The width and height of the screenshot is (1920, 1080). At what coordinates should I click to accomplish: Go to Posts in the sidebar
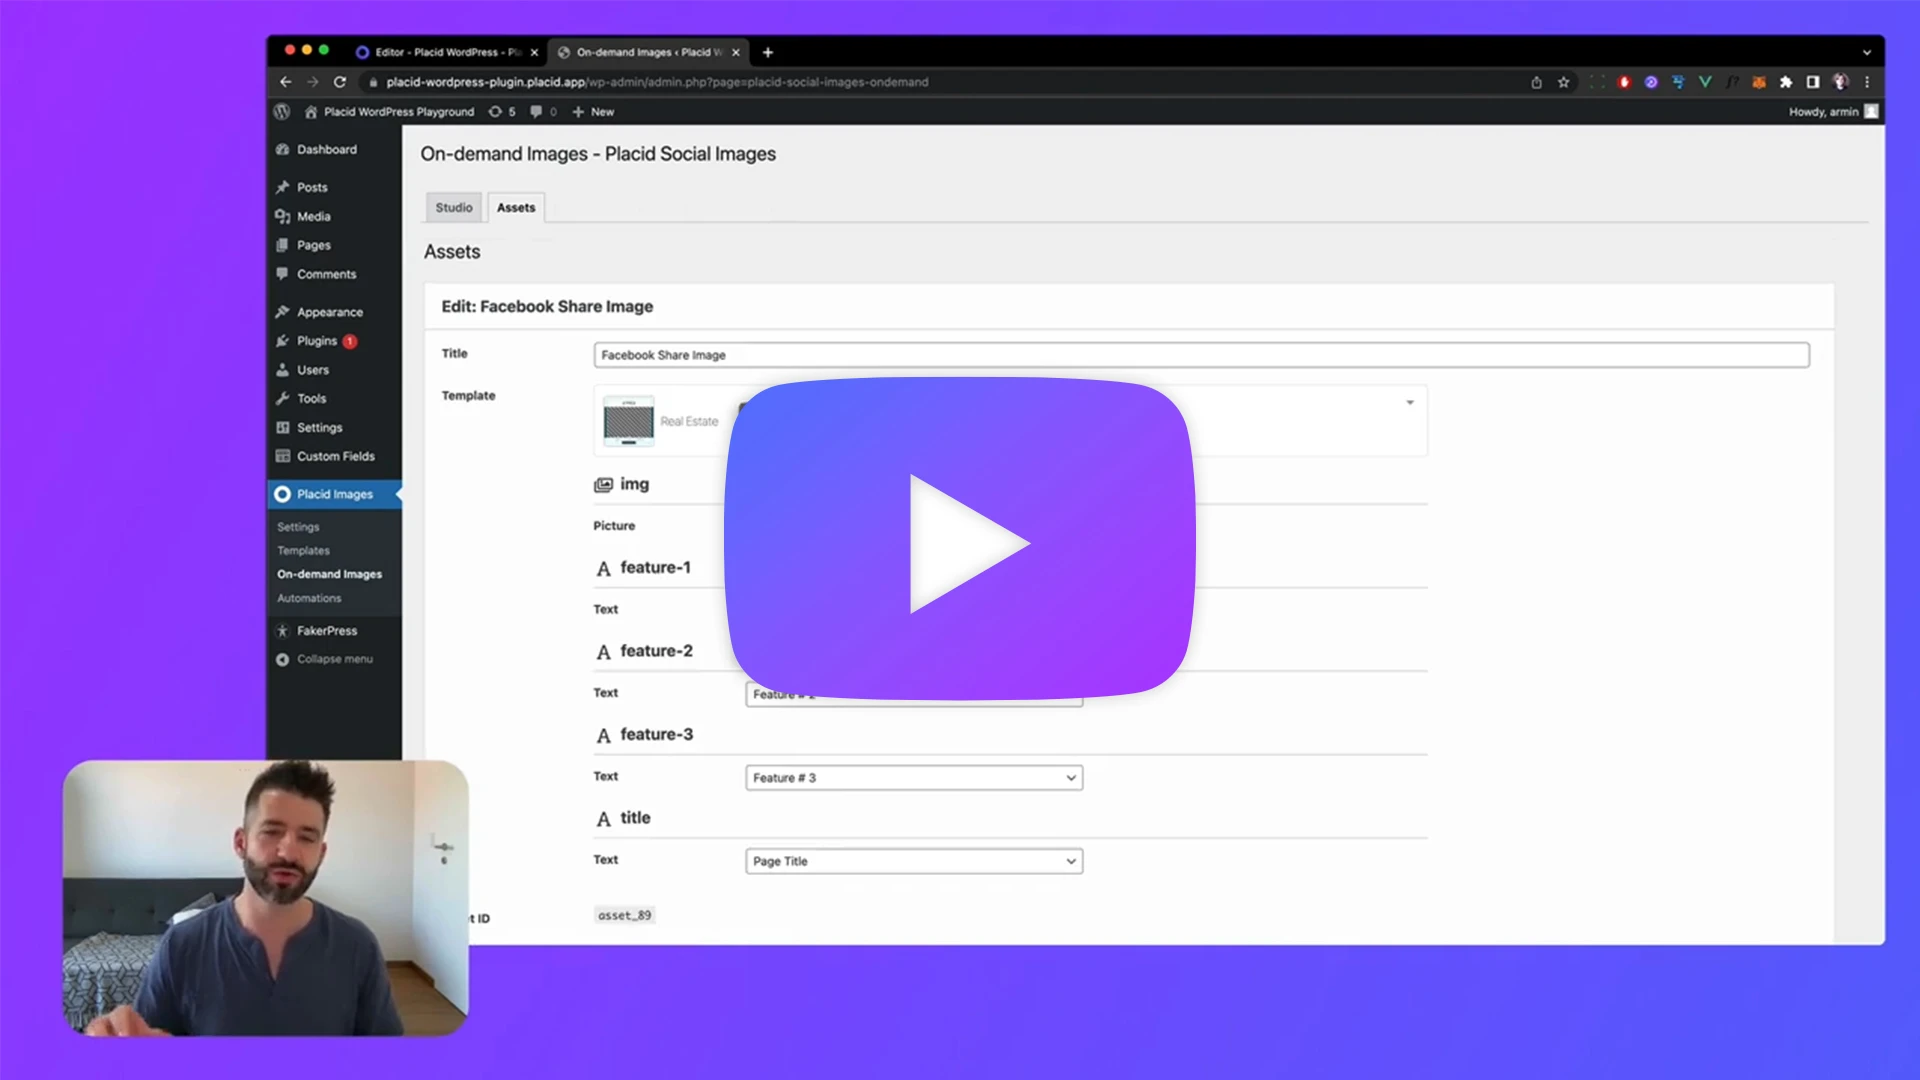pyautogui.click(x=334, y=188)
